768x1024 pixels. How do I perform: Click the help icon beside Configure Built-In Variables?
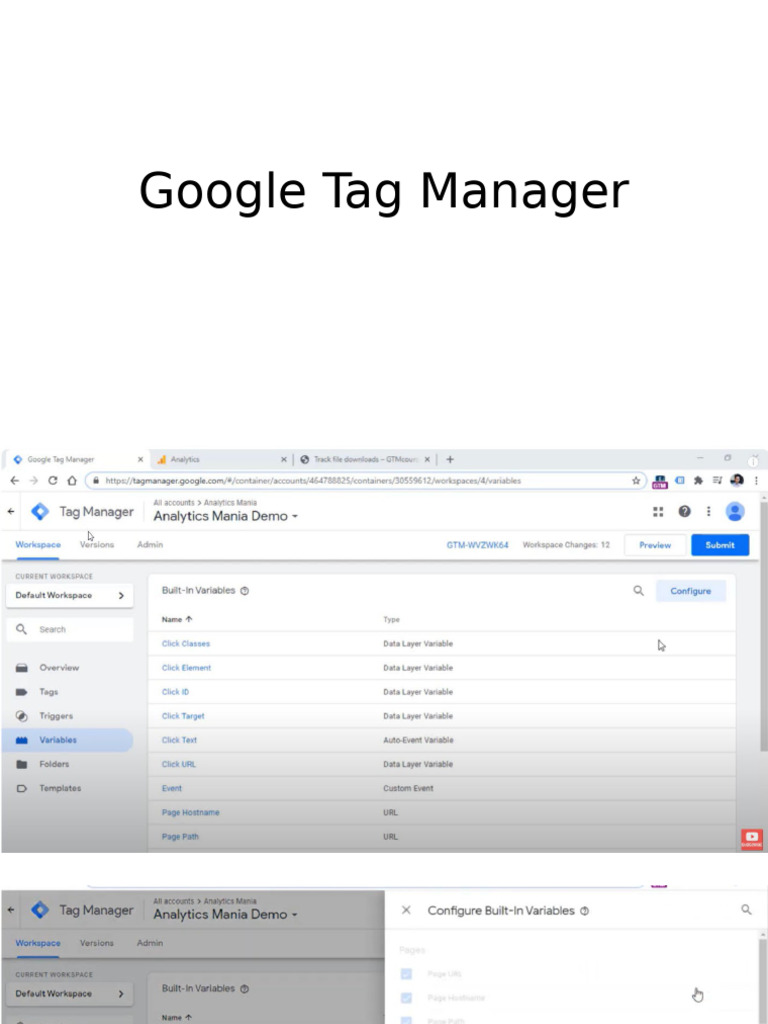[584, 910]
